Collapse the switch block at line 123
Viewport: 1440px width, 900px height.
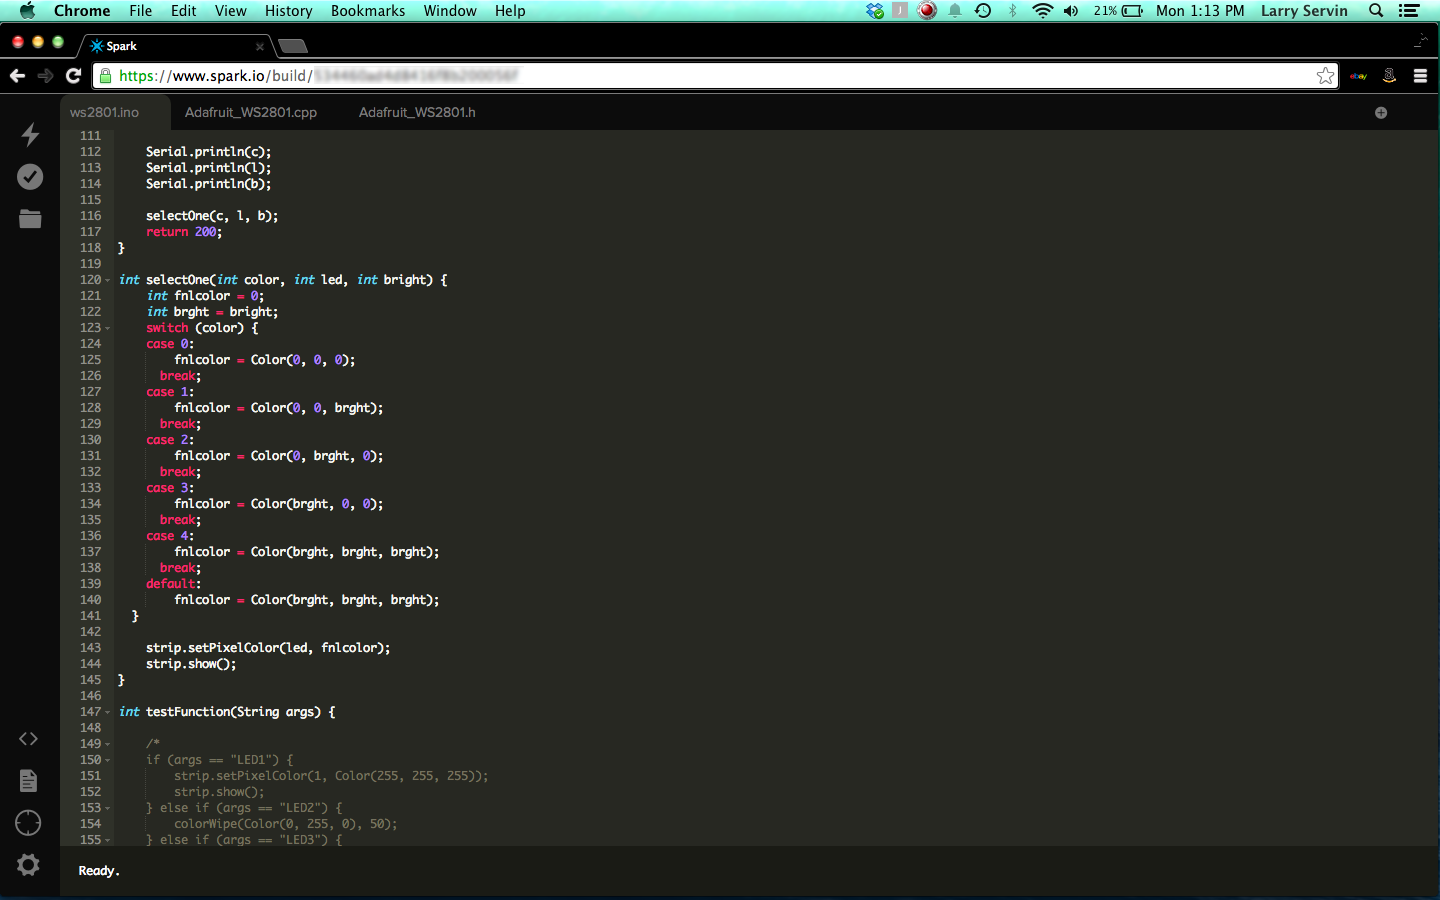[x=108, y=328]
